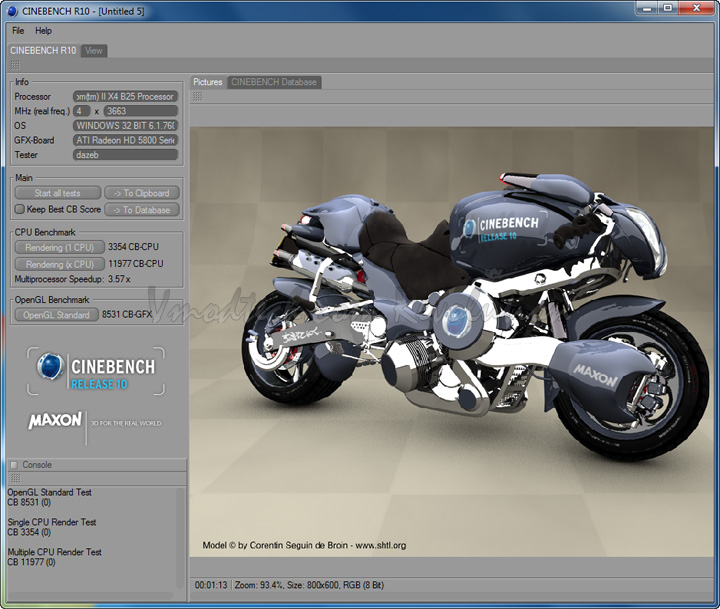Minimize the CINEBENCH window
Image resolution: width=720 pixels, height=609 pixels.
click(647, 8)
